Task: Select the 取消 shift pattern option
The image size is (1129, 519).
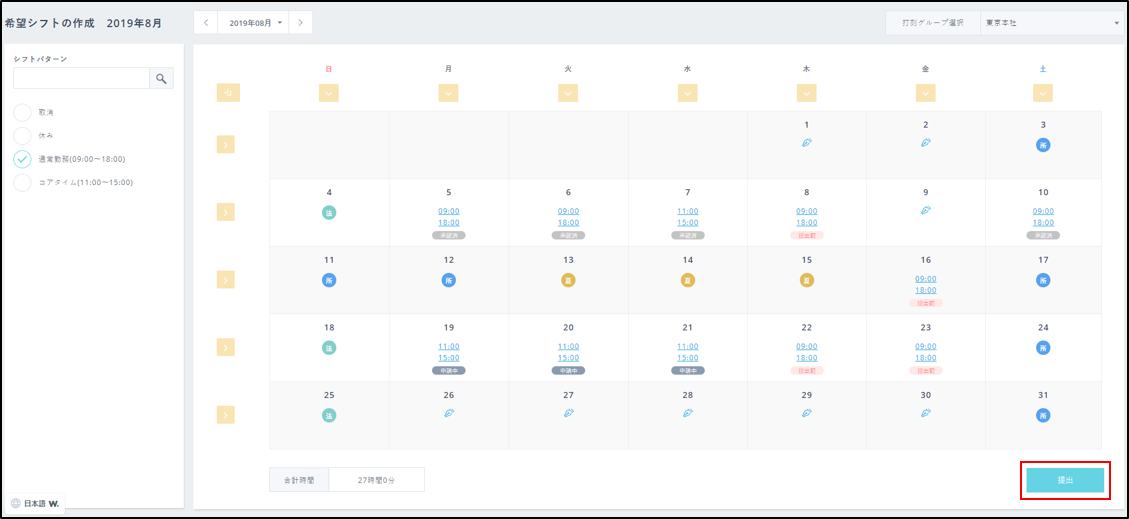Action: point(23,112)
